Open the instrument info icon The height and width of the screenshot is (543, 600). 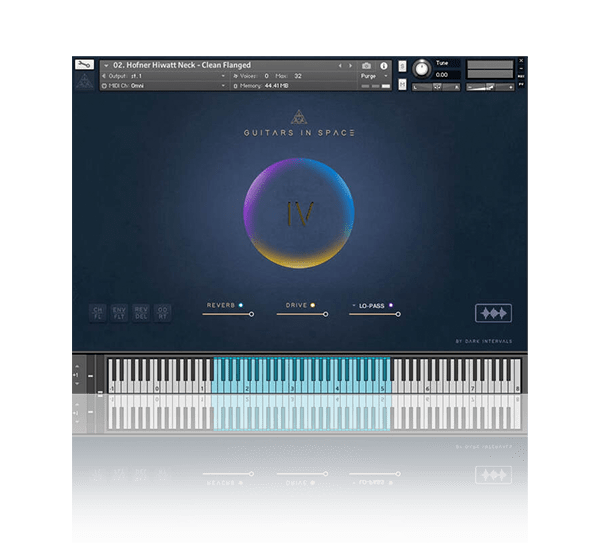[383, 66]
